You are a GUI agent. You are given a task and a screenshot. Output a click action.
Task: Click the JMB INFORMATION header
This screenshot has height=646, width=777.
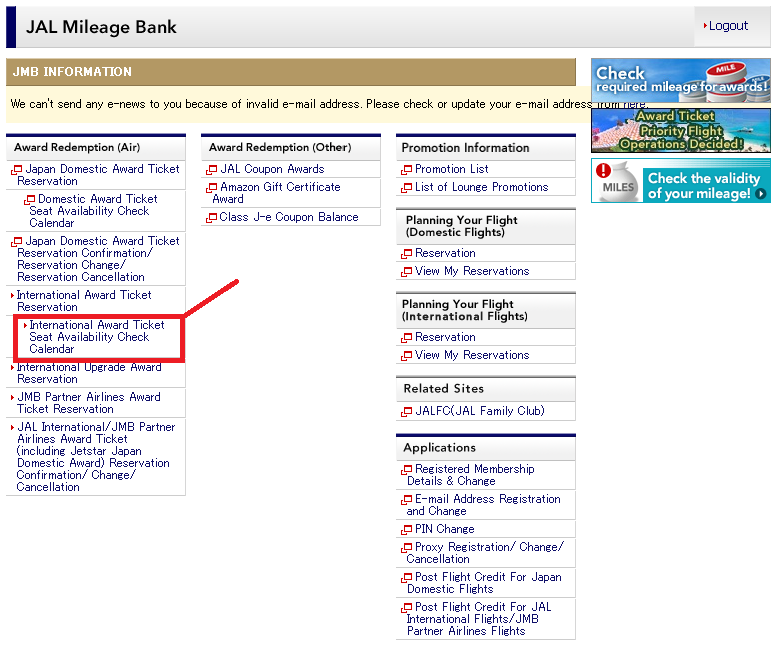tap(72, 72)
